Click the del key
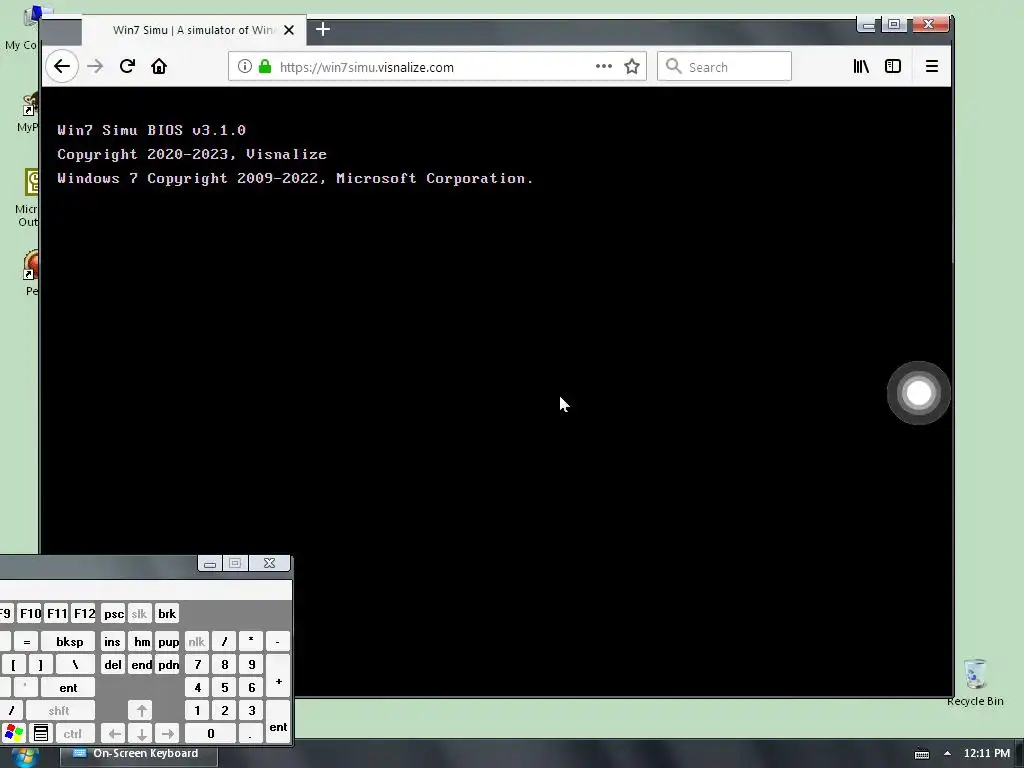The height and width of the screenshot is (768, 1024). coord(113,665)
